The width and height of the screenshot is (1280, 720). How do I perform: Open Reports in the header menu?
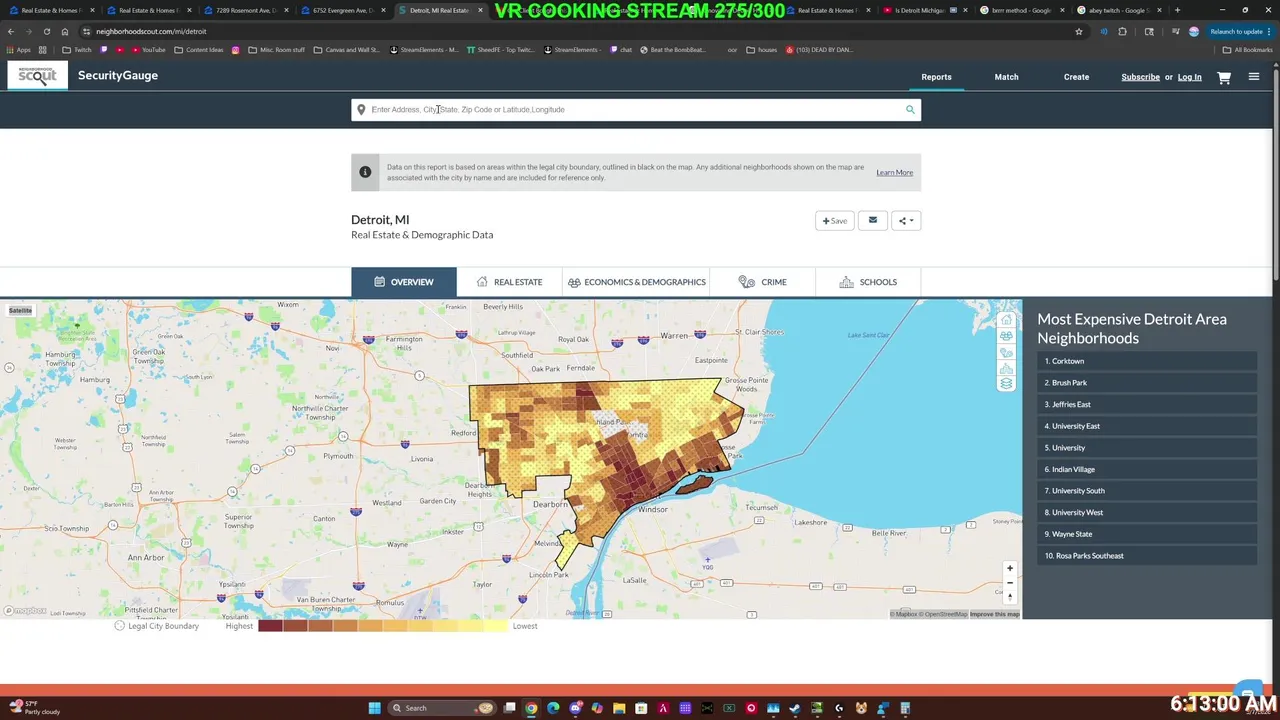[x=936, y=77]
